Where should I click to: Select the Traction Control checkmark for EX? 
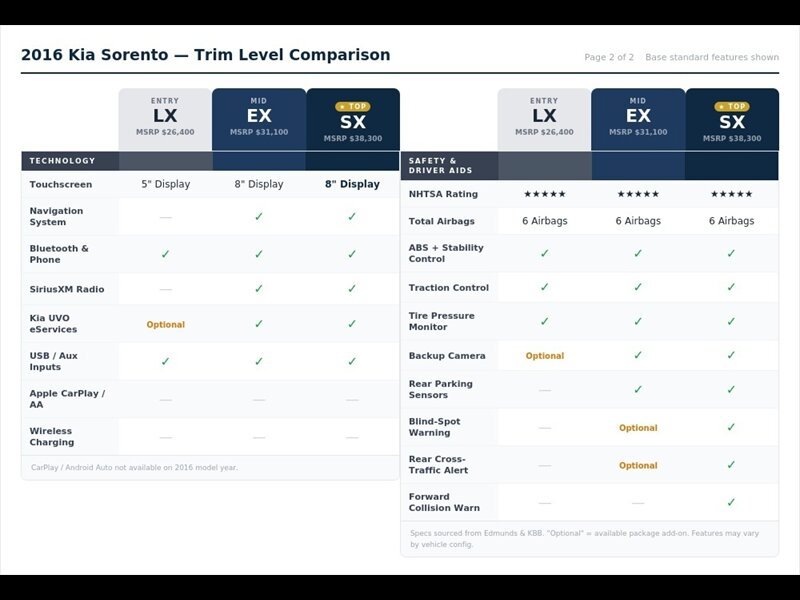(x=638, y=287)
